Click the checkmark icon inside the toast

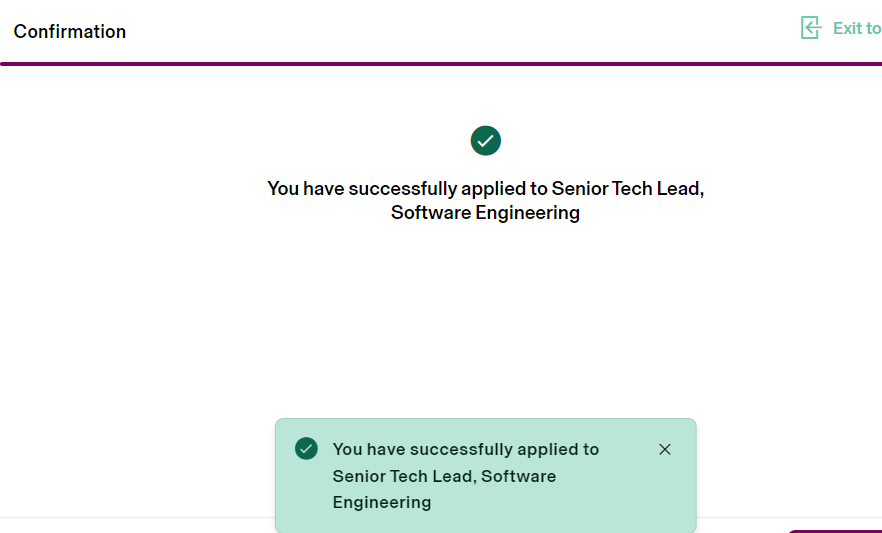pos(306,448)
